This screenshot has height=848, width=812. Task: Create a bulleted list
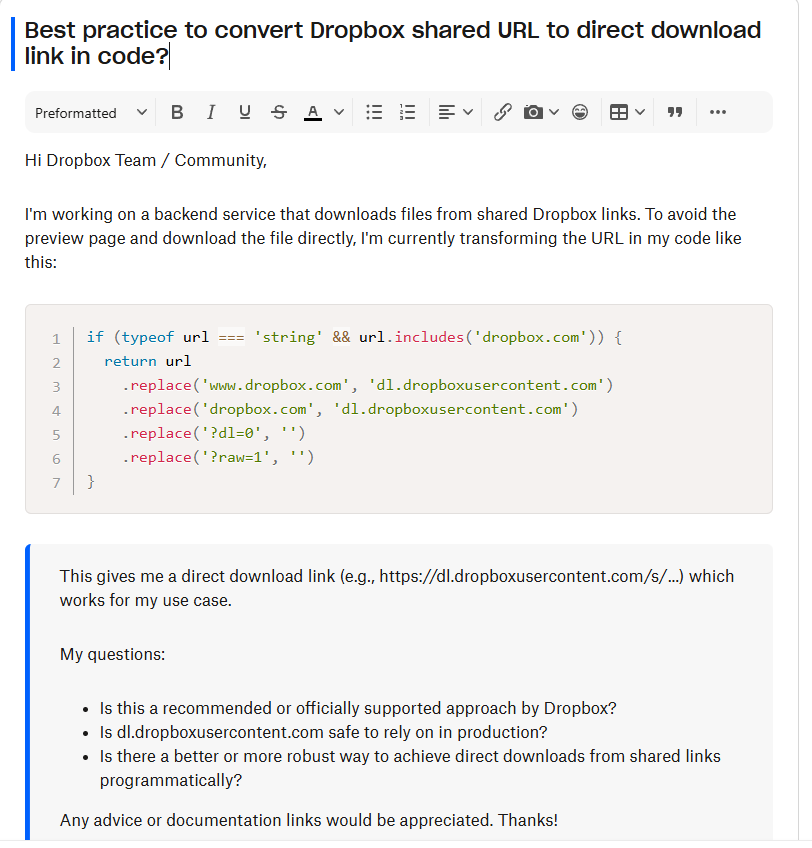374,112
